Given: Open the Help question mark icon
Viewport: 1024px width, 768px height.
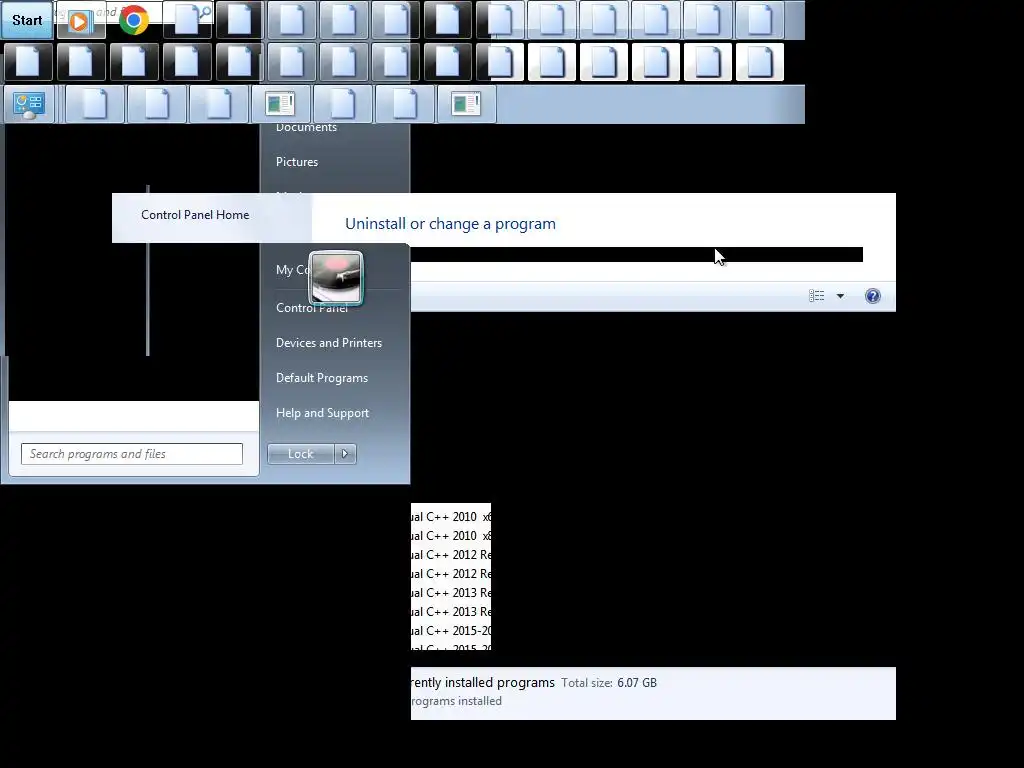Looking at the screenshot, I should pyautogui.click(x=872, y=296).
